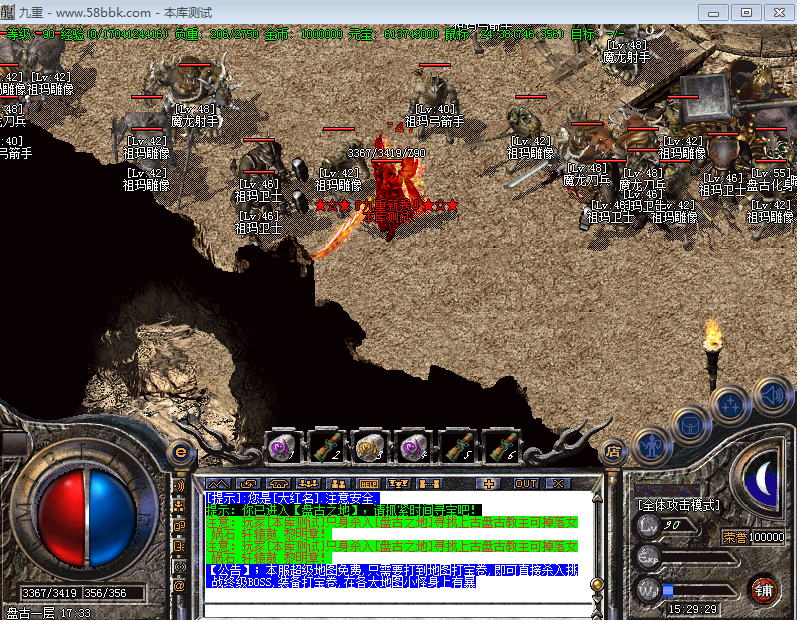Click the empty experience progress bar
The width and height of the screenshot is (797, 620).
[x=698, y=557]
